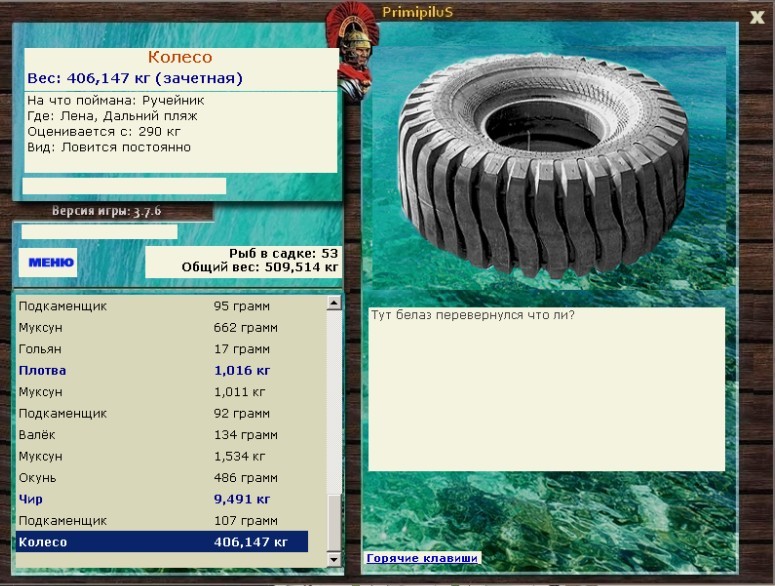Click 'Общий вес: 509,514 кг' text
Screen dimensions: 775x586
point(259,267)
